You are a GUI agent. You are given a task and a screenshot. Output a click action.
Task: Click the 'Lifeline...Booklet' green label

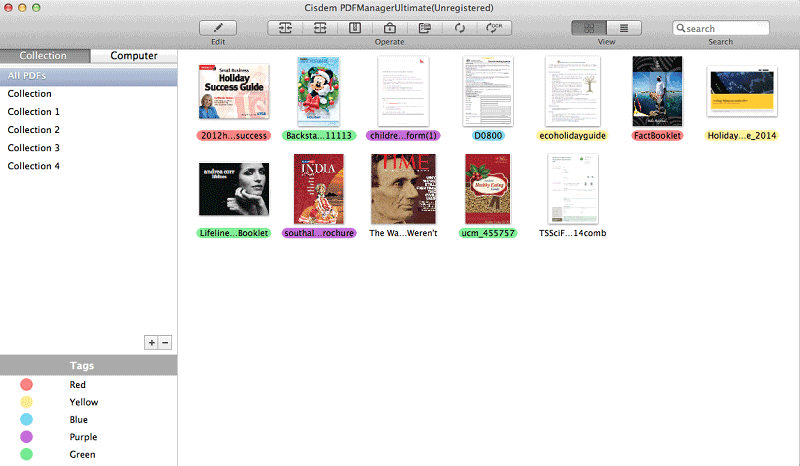[x=234, y=233]
